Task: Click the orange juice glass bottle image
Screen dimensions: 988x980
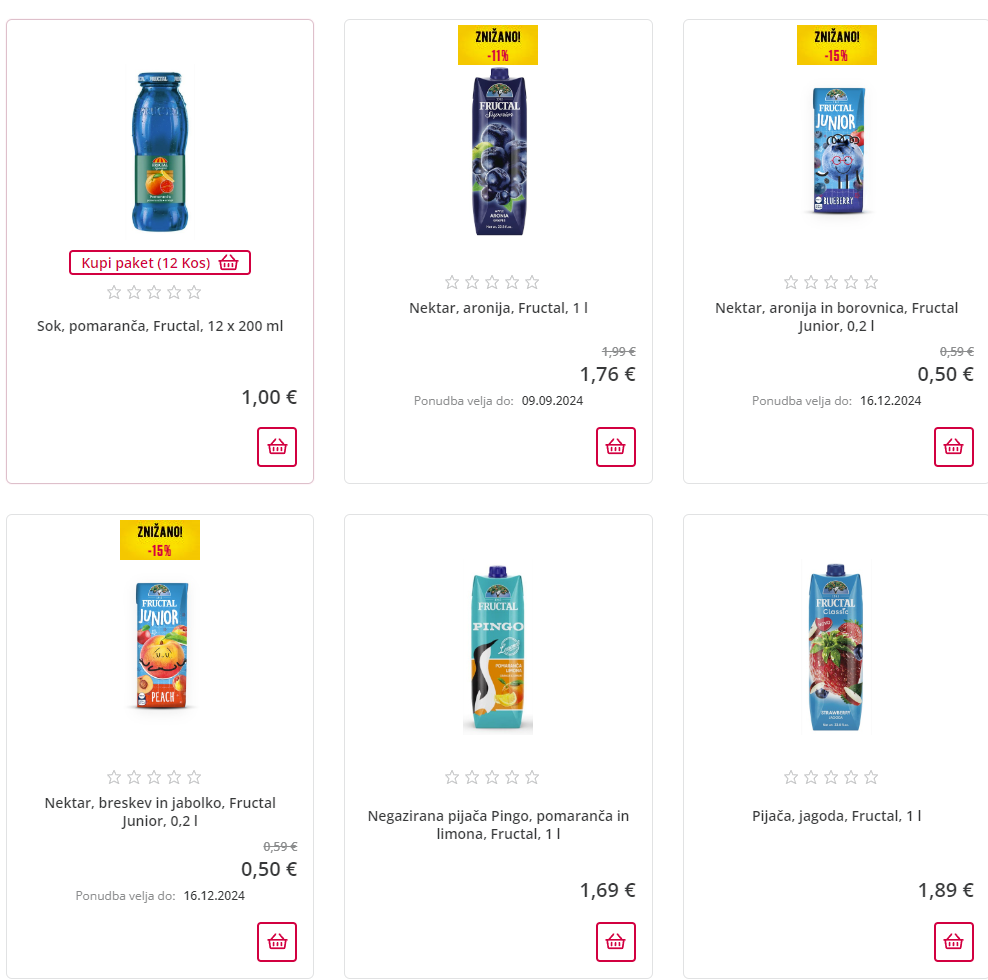Action: pyautogui.click(x=160, y=152)
